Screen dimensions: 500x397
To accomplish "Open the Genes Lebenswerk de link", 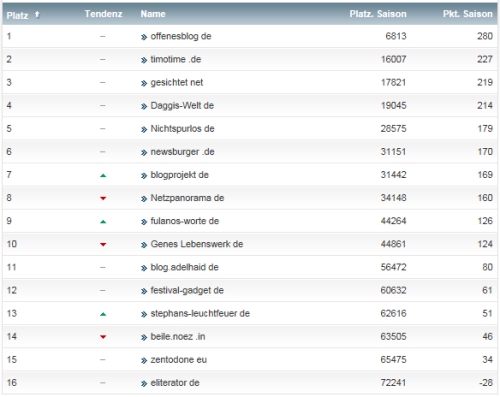I will click(x=197, y=244).
